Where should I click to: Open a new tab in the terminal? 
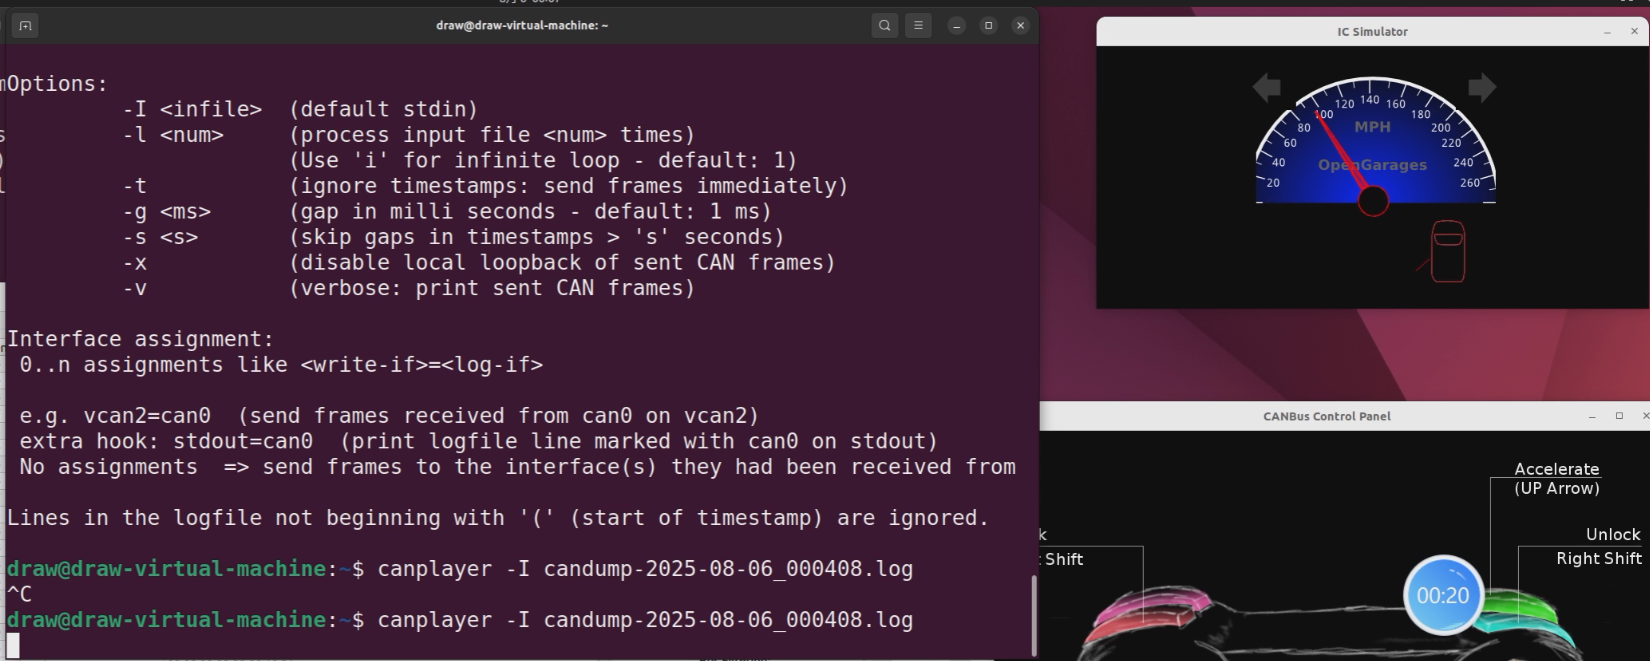coord(25,26)
